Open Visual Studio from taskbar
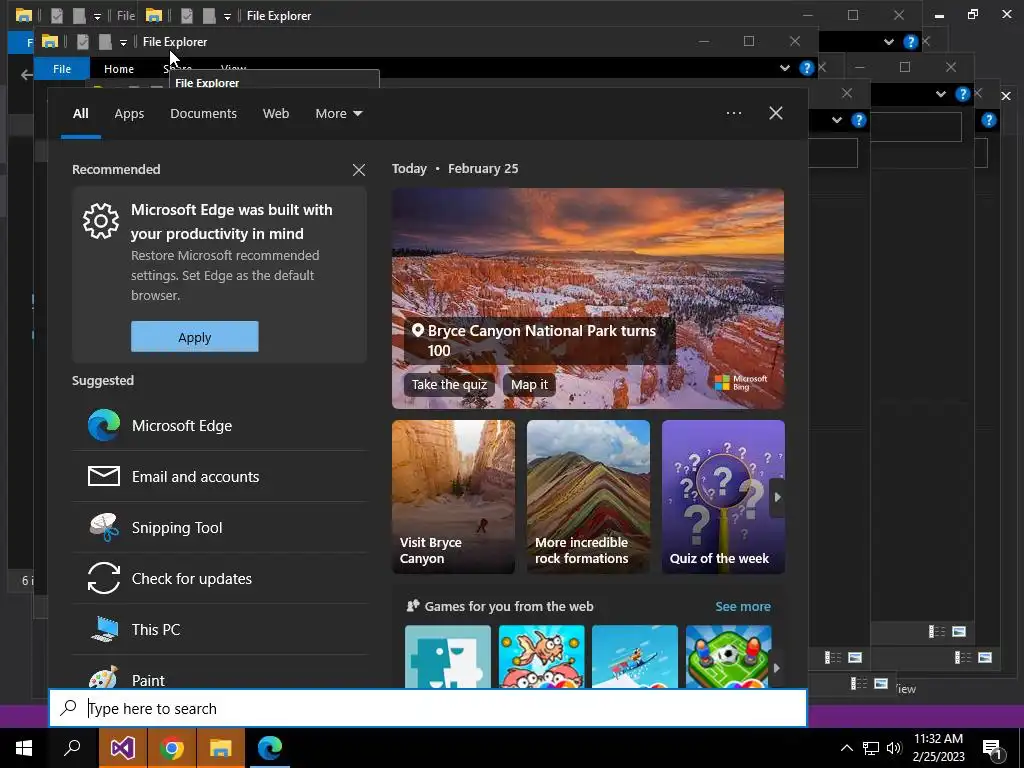 click(122, 748)
